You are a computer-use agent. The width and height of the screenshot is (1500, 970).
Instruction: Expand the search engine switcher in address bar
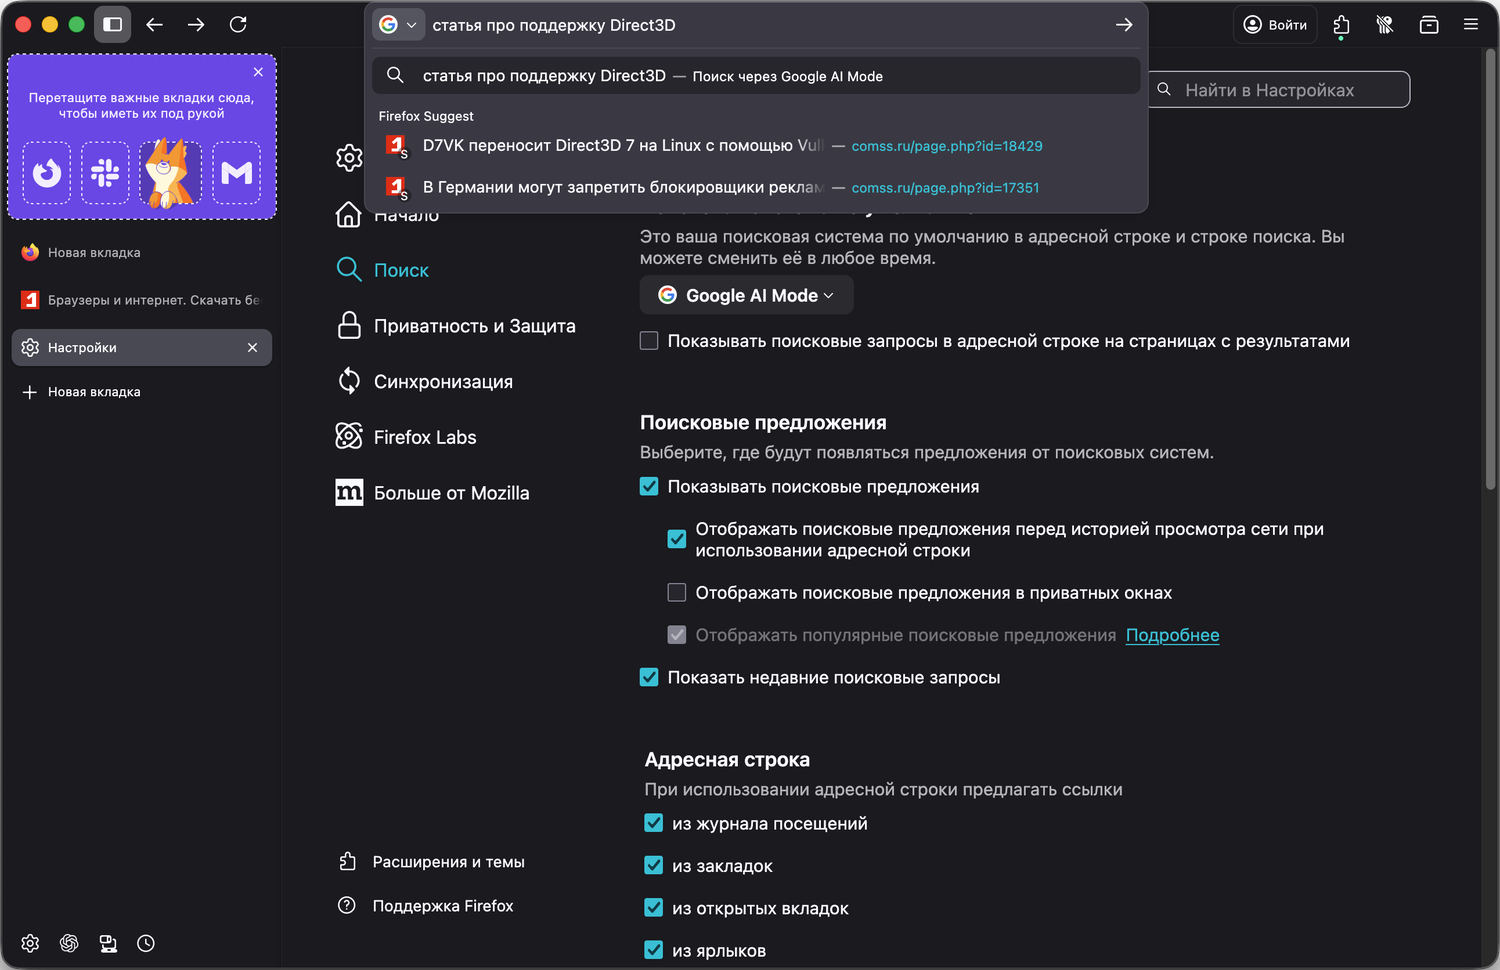pyautogui.click(x=399, y=25)
